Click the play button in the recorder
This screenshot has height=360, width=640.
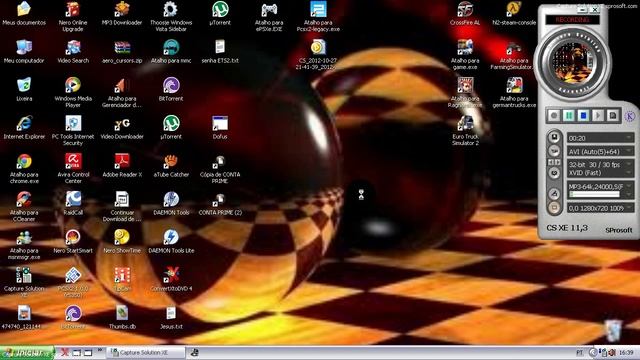[x=598, y=116]
